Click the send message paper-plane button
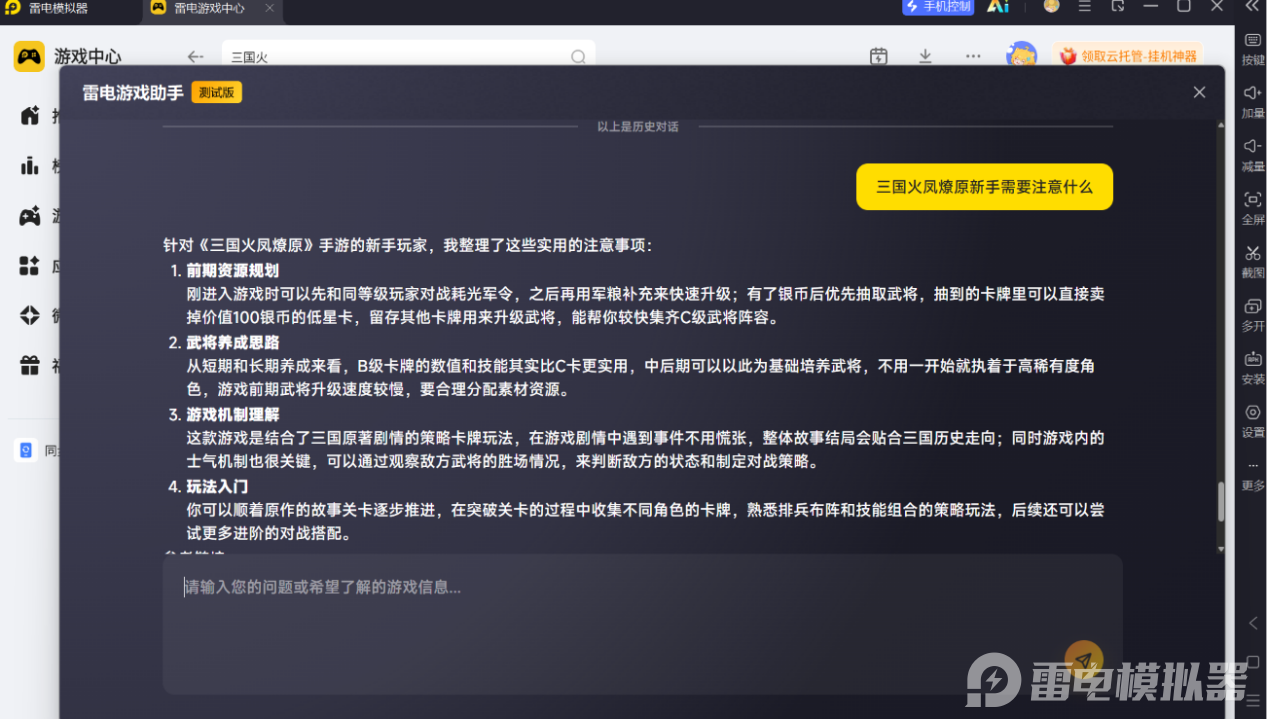Viewport: 1267px width, 719px height. coord(1084,660)
